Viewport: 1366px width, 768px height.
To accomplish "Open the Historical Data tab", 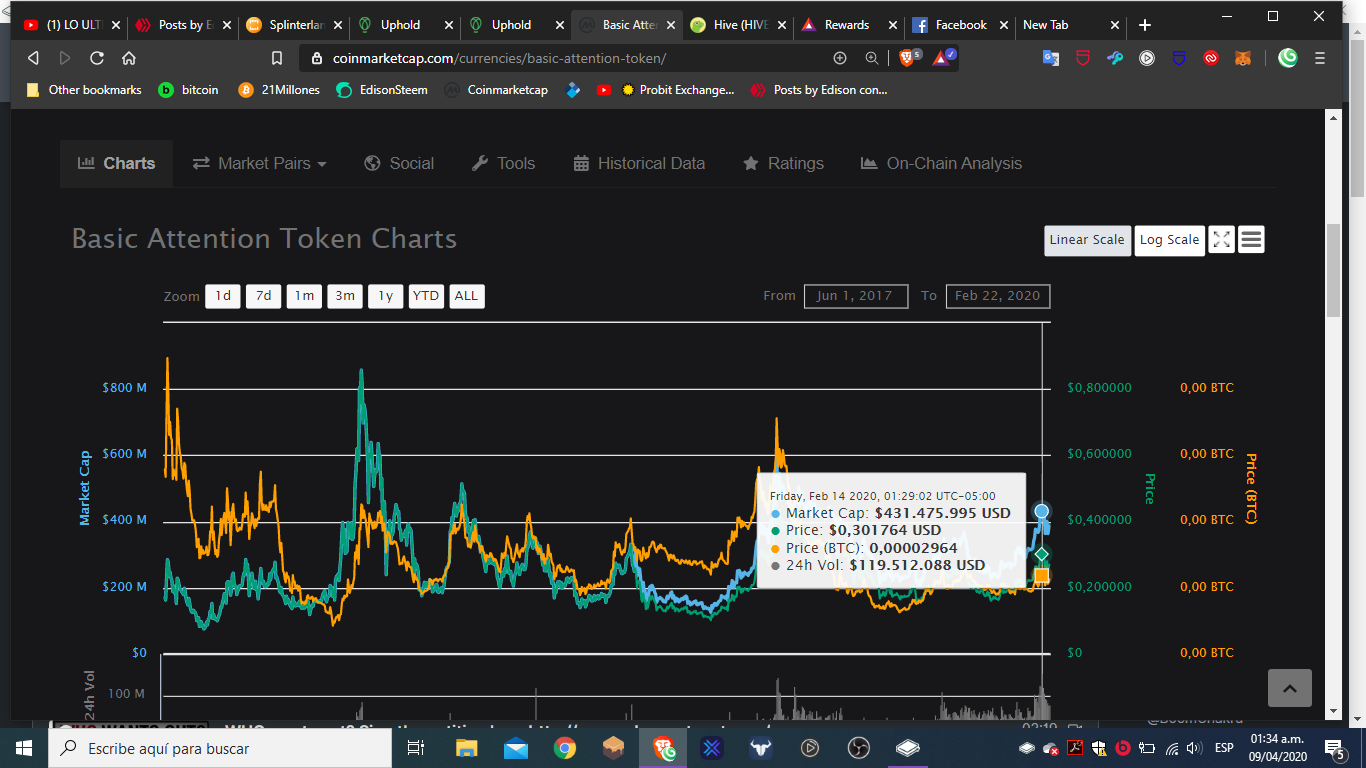I will [x=639, y=163].
